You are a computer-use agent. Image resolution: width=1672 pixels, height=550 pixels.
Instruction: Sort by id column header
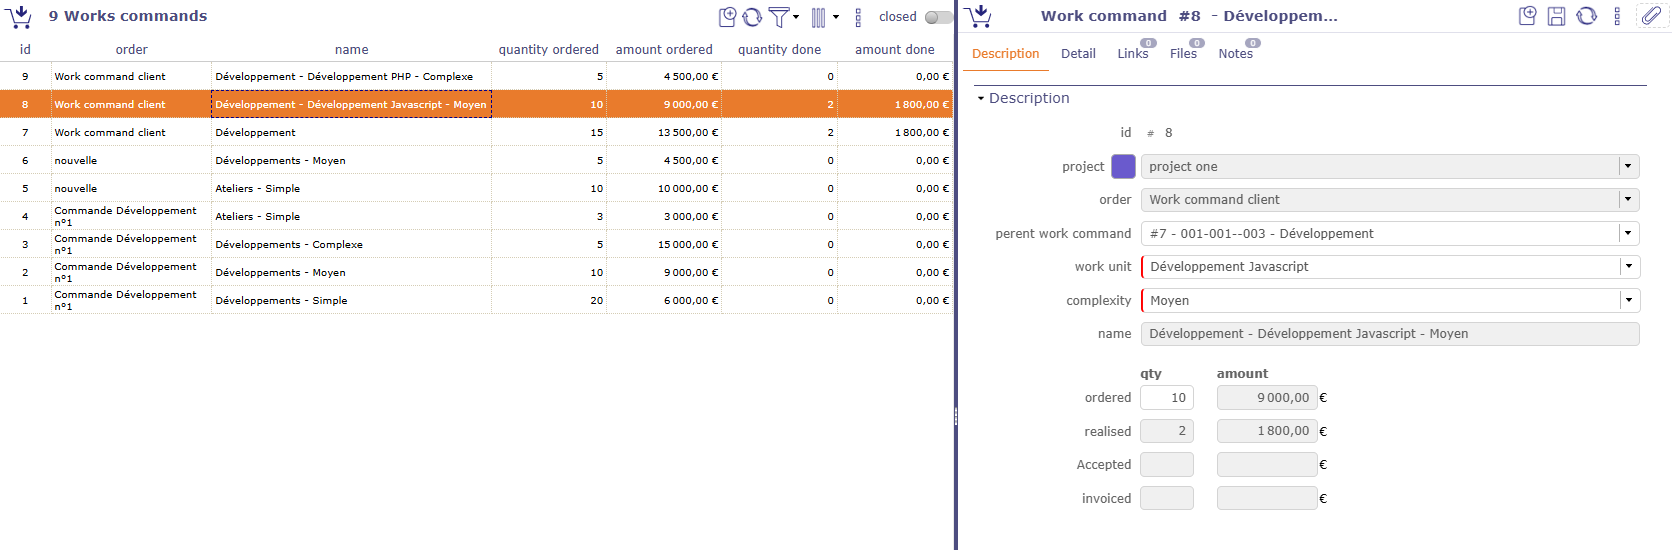[x=25, y=49]
